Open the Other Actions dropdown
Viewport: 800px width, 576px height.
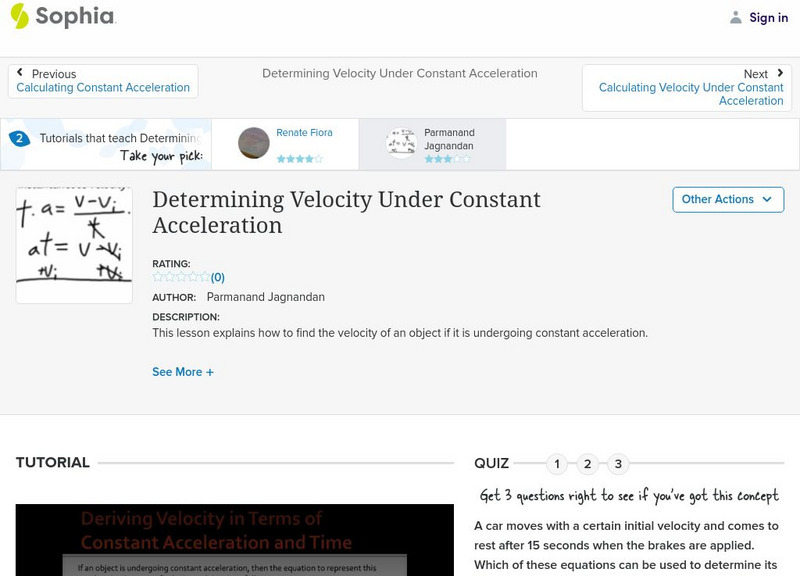tap(726, 199)
